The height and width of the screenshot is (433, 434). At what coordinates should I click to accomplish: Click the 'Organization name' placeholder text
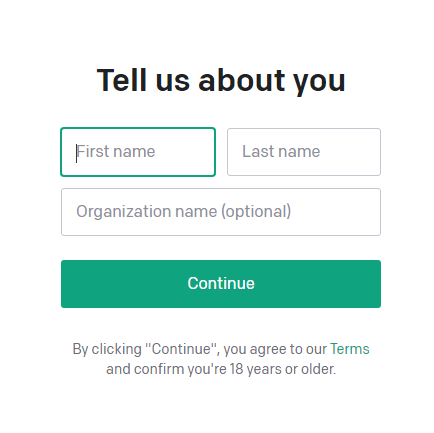[184, 212]
